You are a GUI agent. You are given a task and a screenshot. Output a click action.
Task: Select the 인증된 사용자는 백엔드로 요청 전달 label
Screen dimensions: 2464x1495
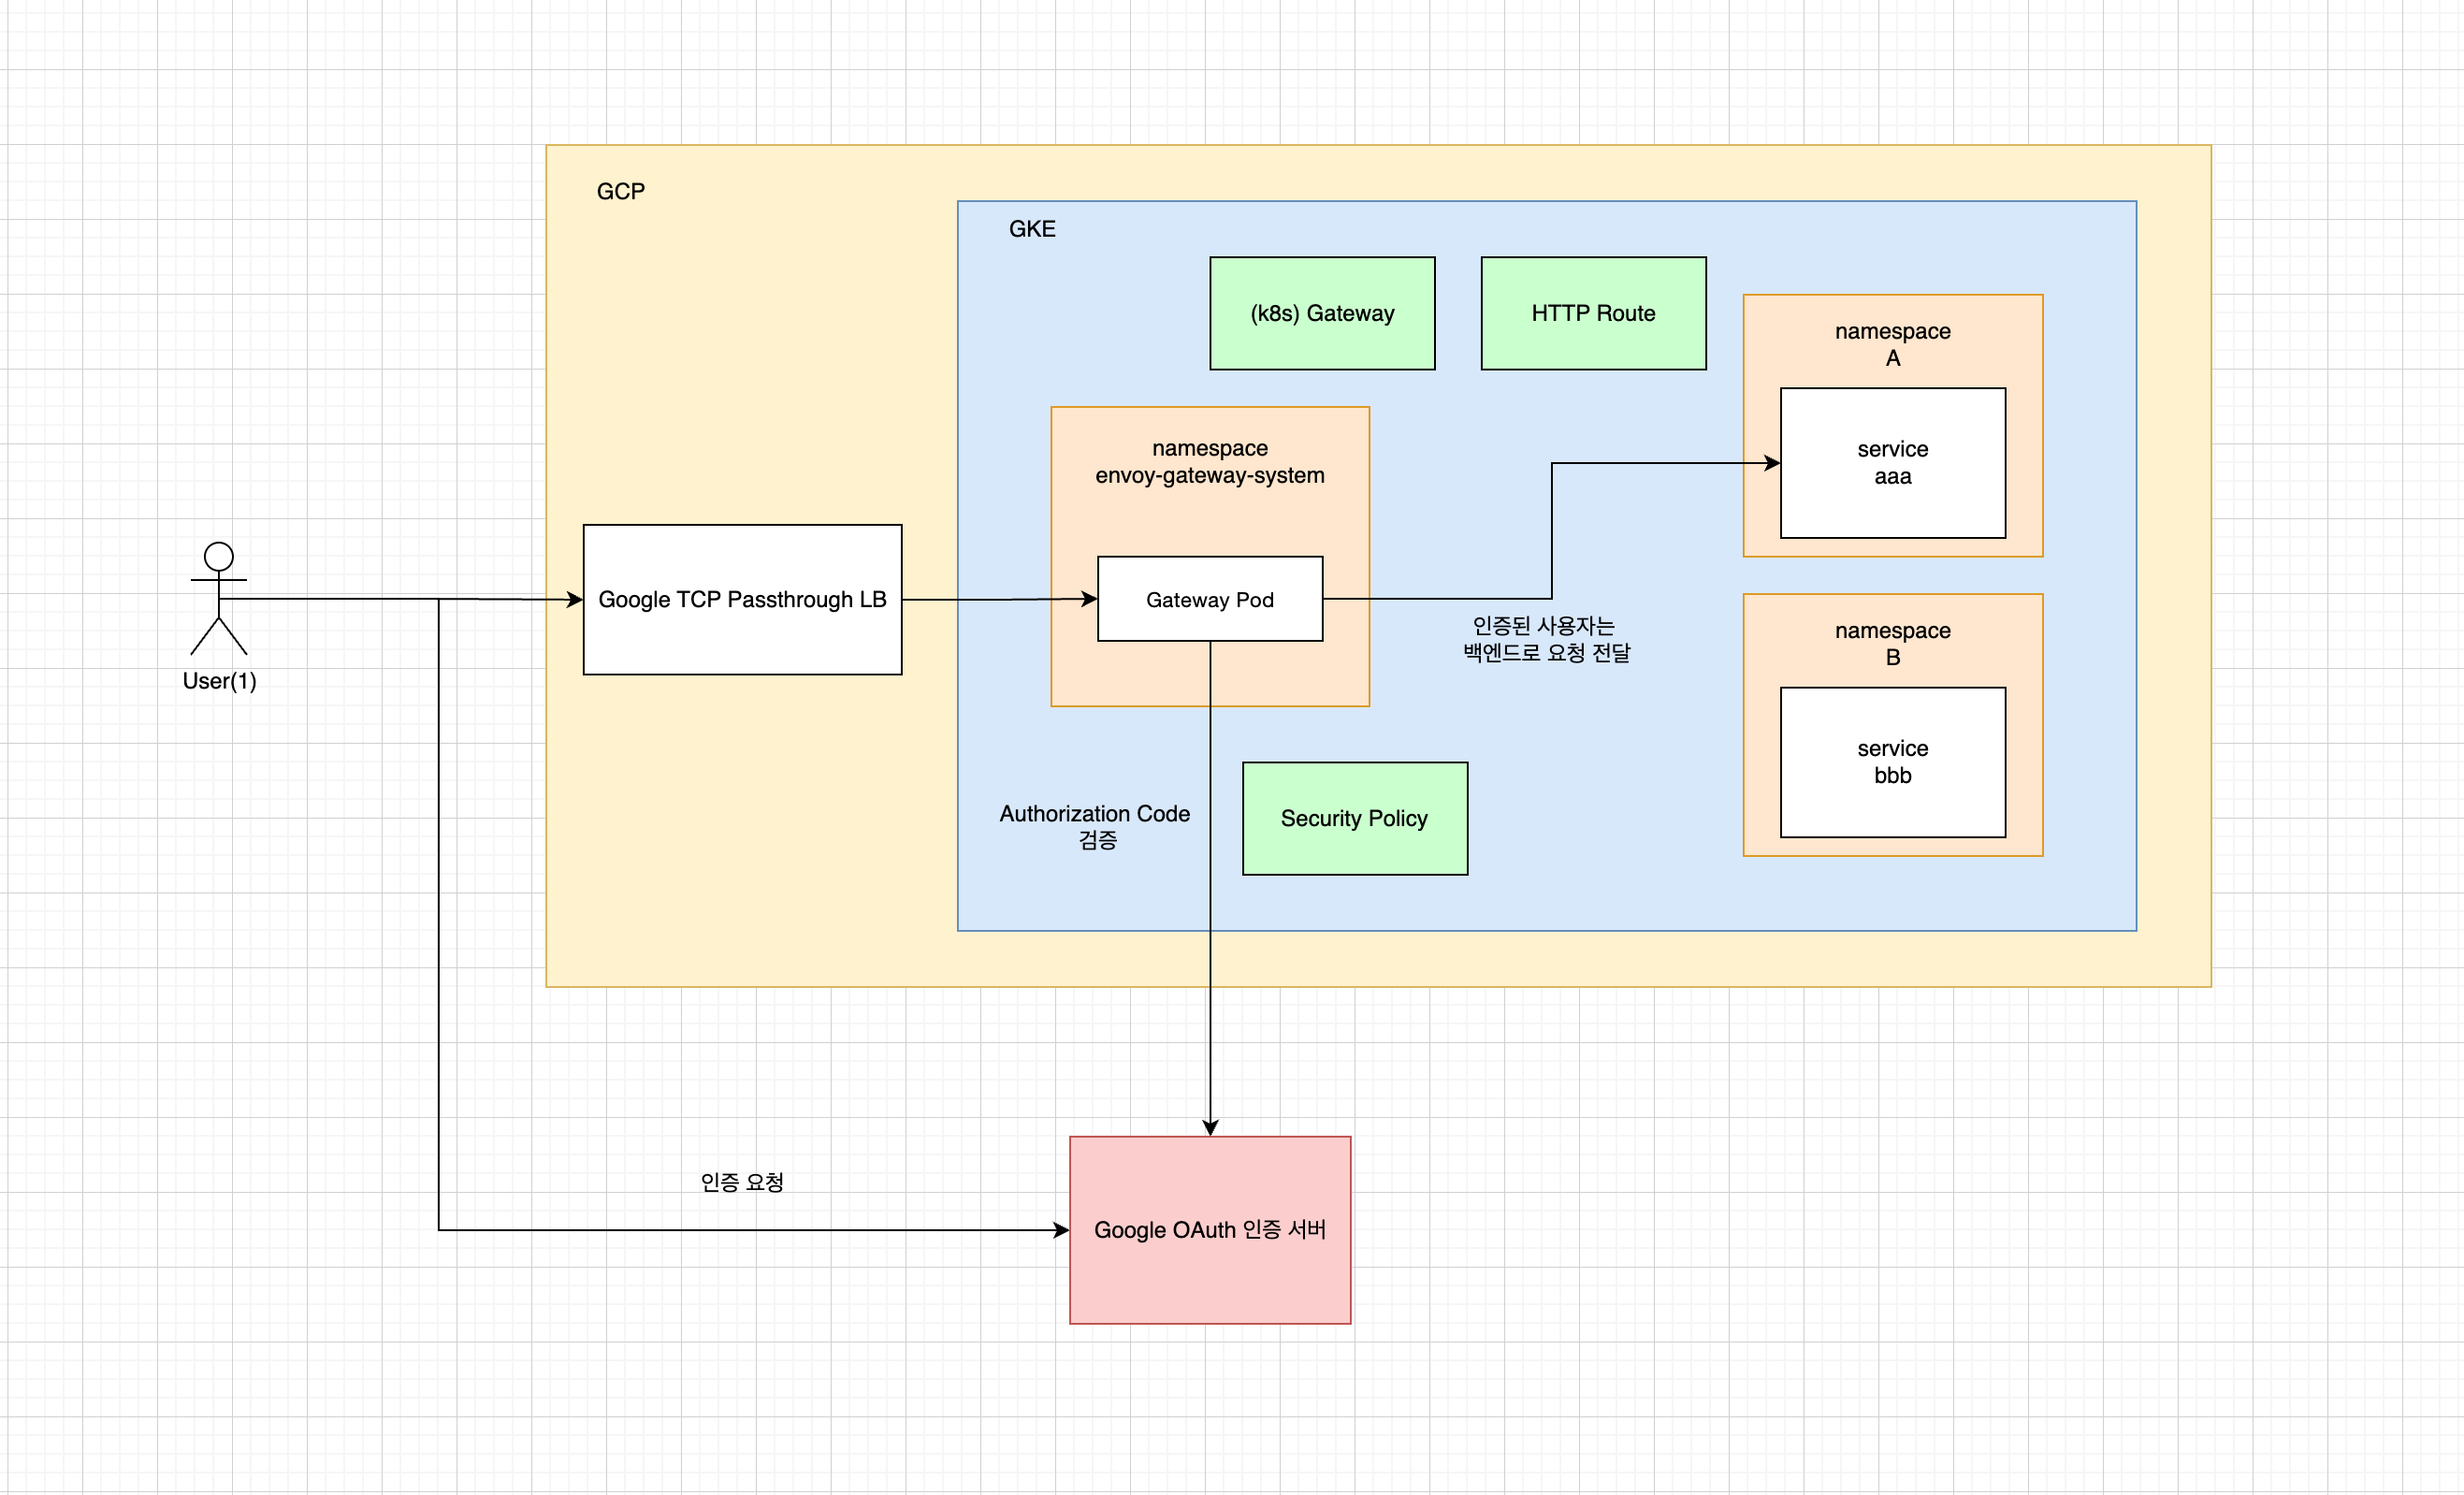point(1545,639)
